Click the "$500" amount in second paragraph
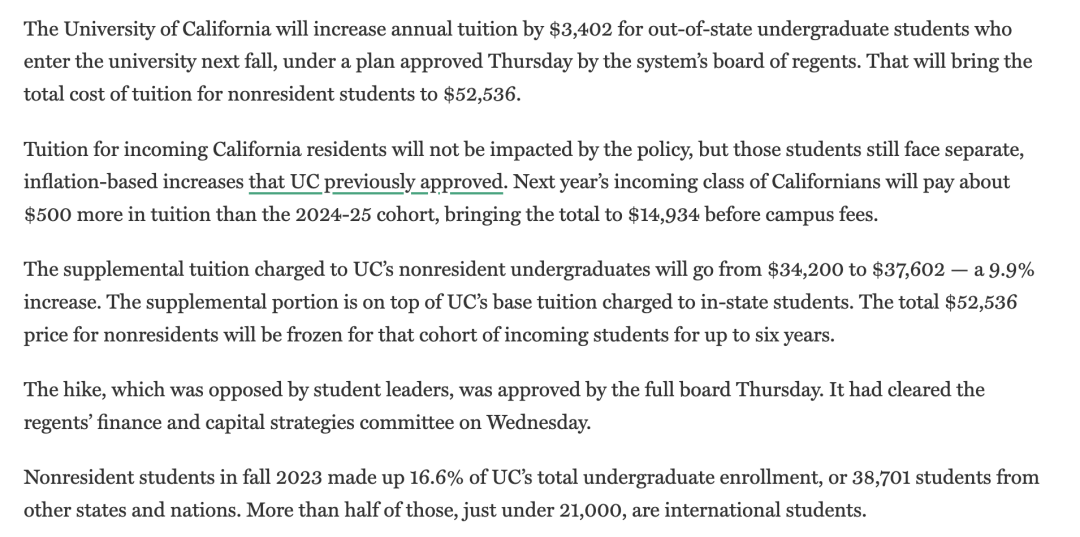 pos(48,215)
